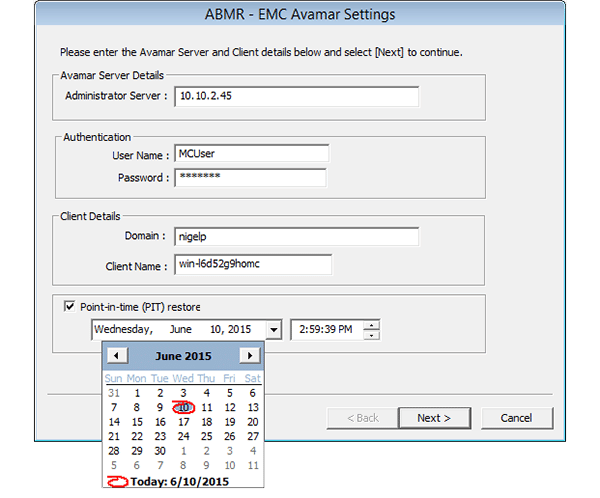
Task: Open the date picker dropdown arrow
Action: coord(274,330)
